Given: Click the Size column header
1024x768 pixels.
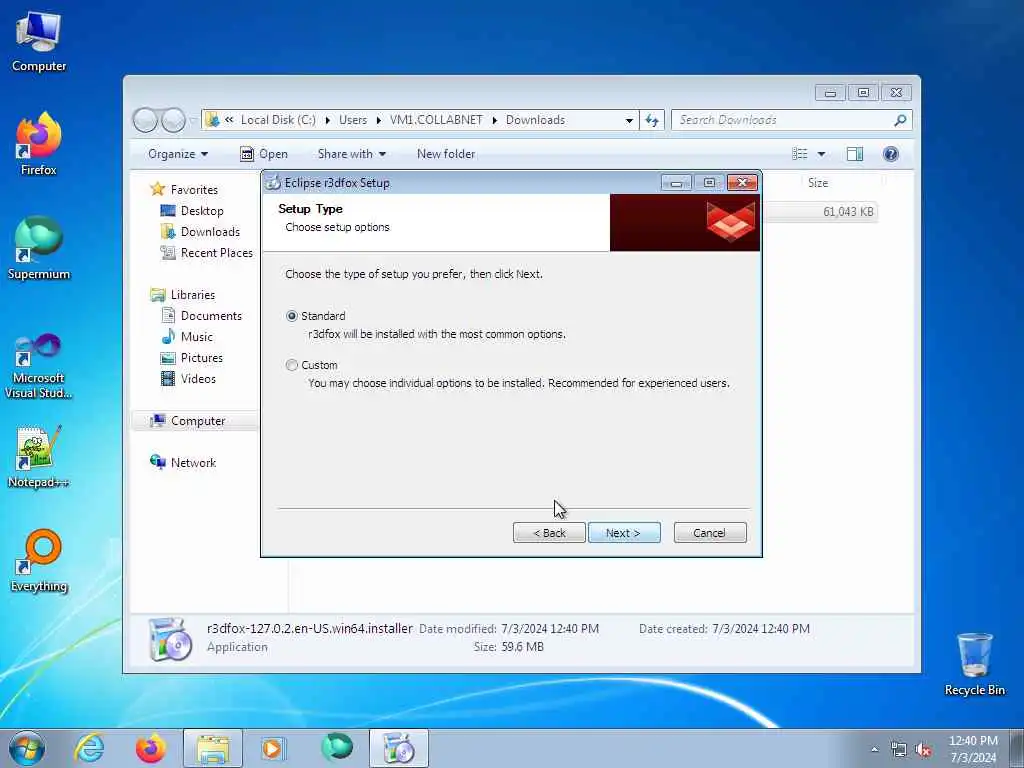Looking at the screenshot, I should pos(818,183).
